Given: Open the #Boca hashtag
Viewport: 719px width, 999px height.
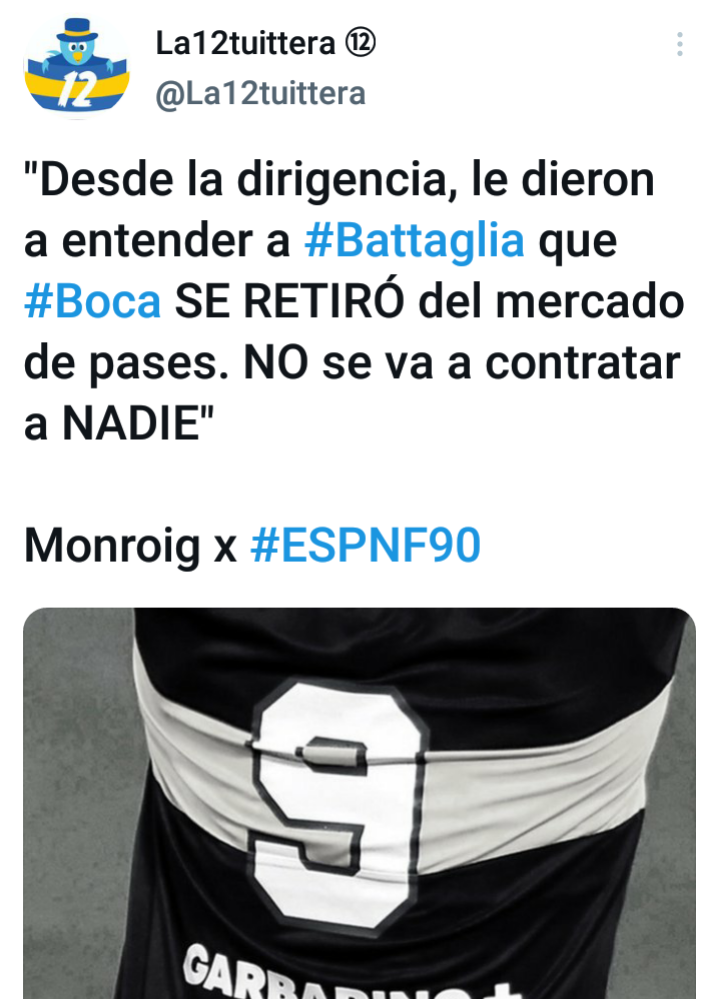Looking at the screenshot, I should pyautogui.click(x=92, y=302).
